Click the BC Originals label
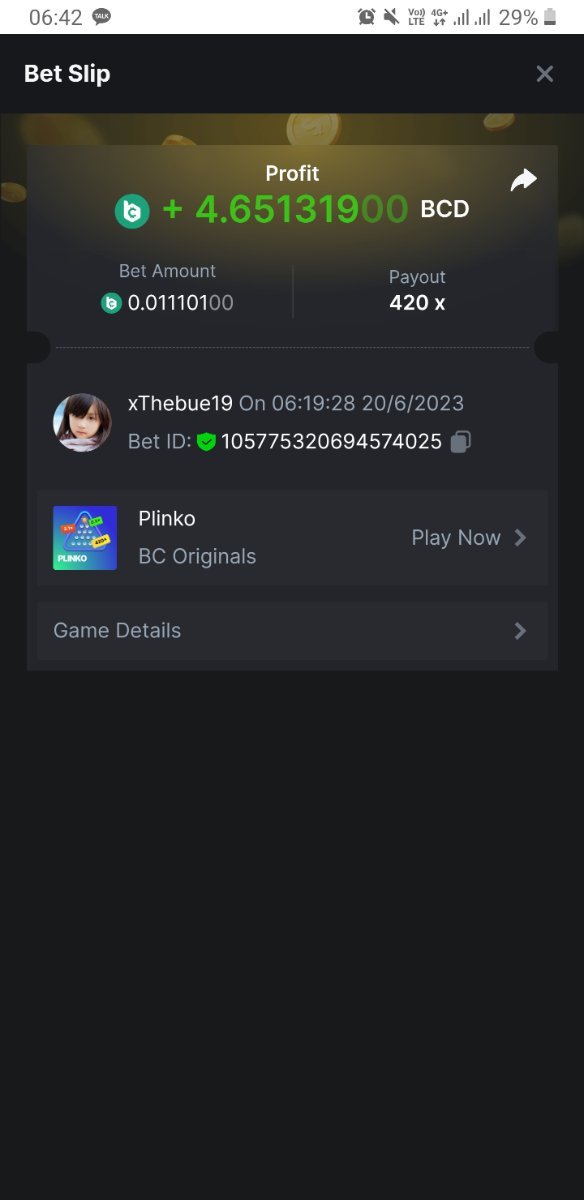 [x=197, y=557]
